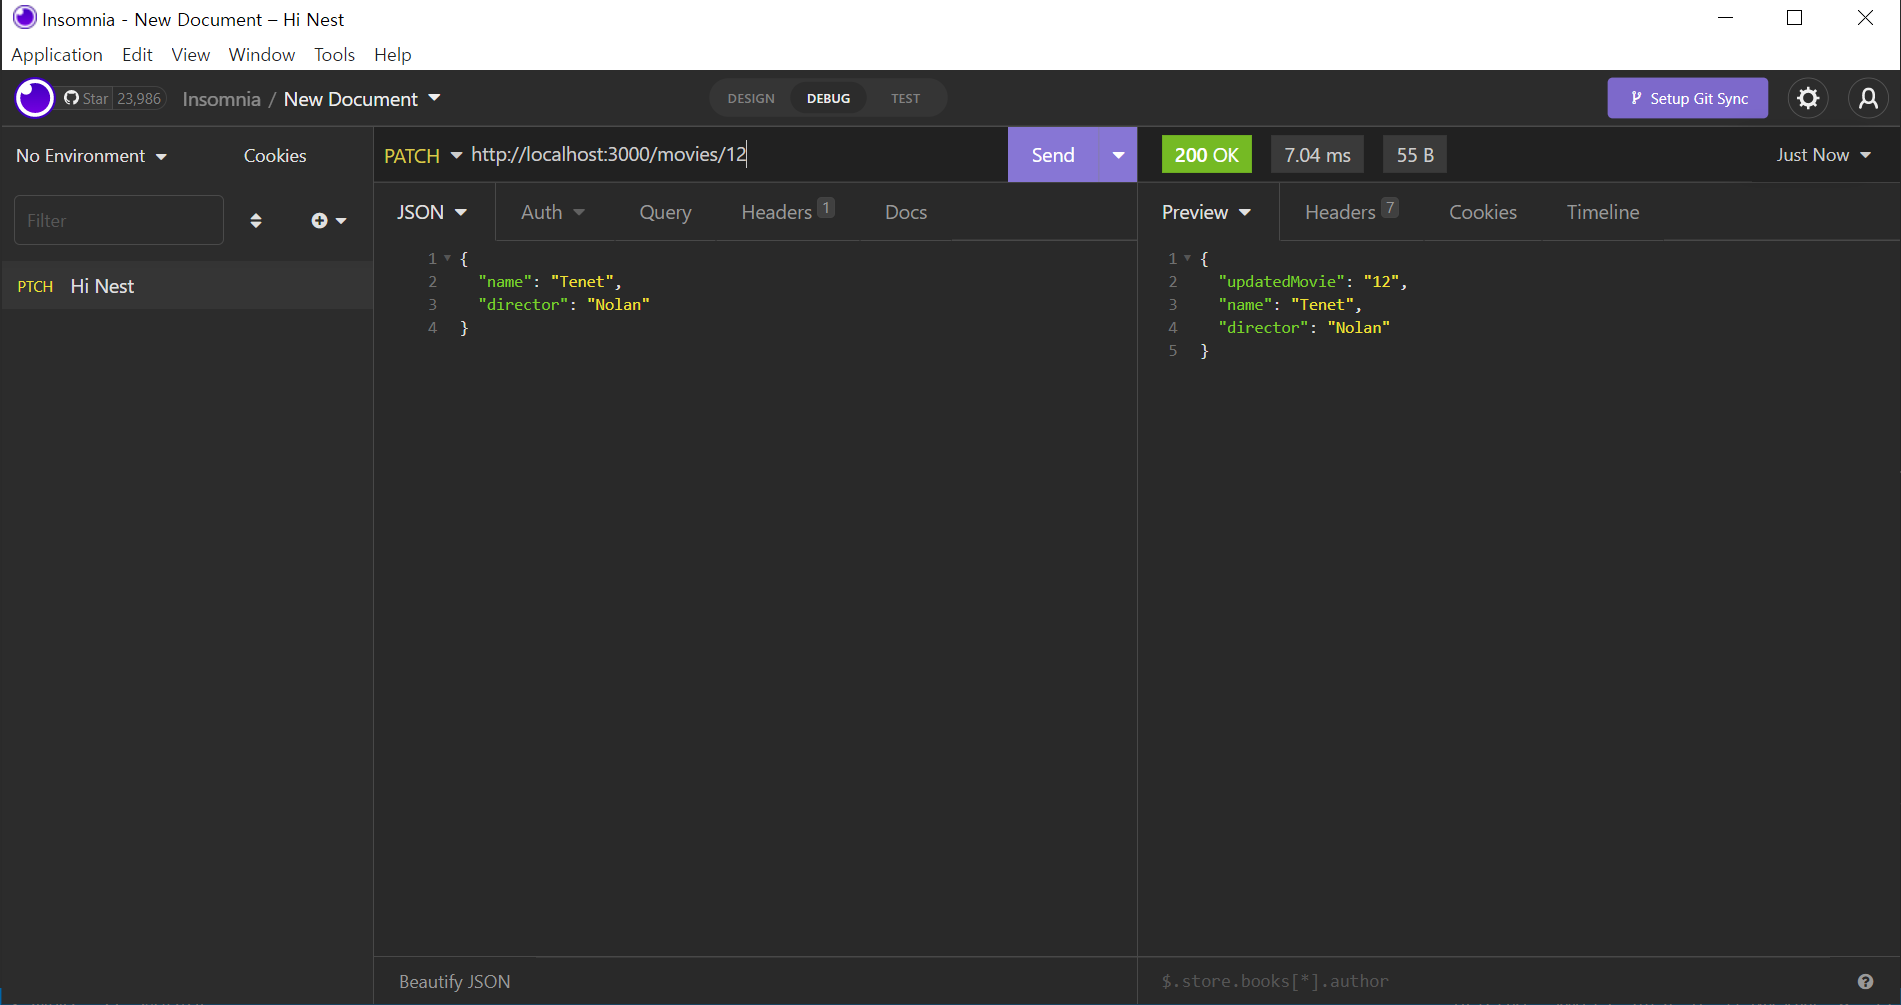1901x1005 pixels.
Task: Collapse the response JSON fold arrow
Action: coord(1187,258)
